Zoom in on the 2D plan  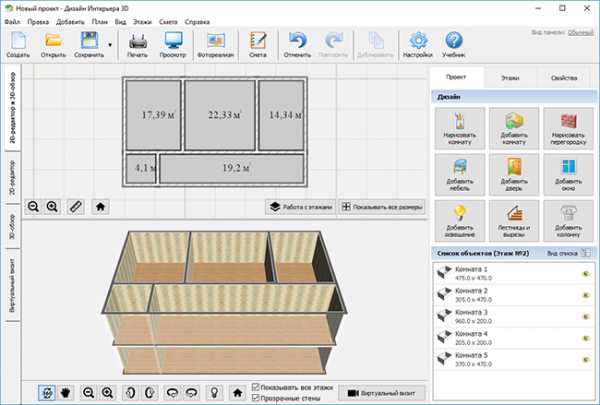point(52,207)
